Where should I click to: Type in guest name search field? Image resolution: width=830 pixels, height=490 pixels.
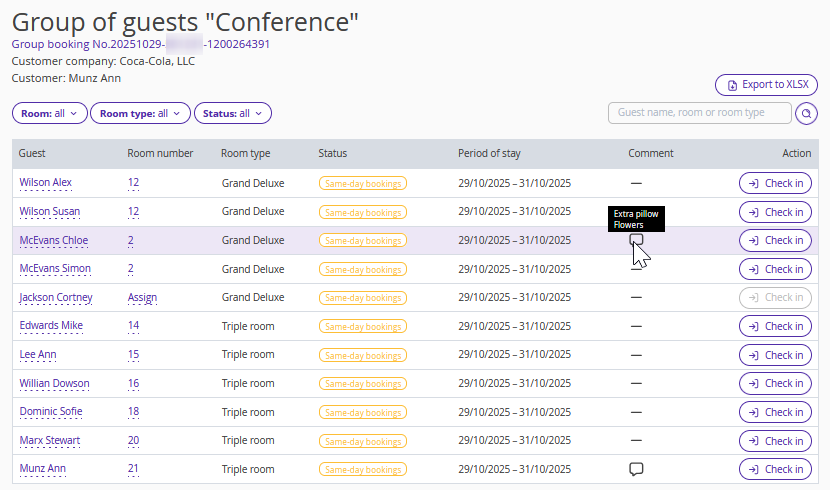[x=699, y=114]
